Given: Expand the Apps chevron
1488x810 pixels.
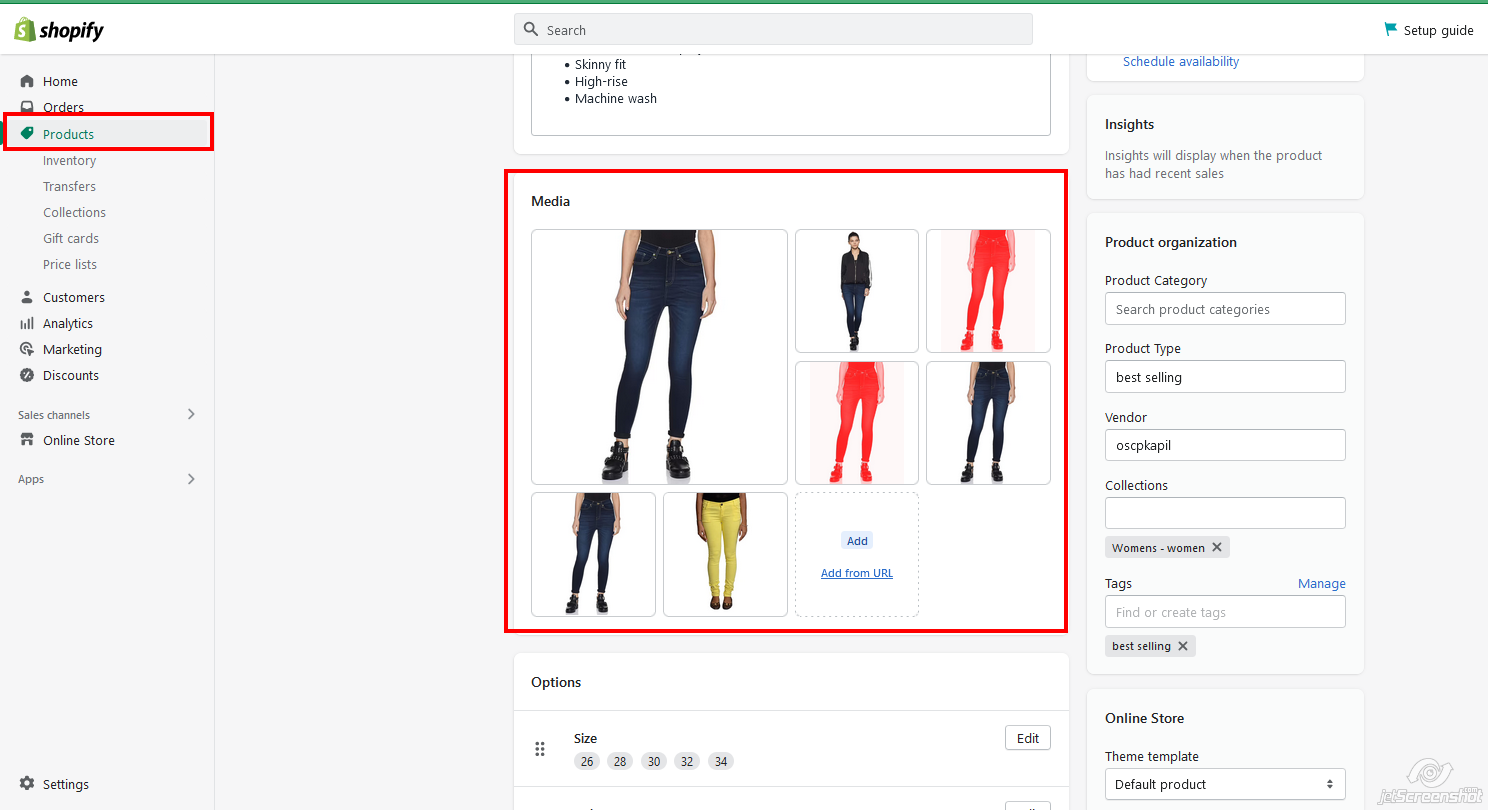Looking at the screenshot, I should [x=191, y=479].
